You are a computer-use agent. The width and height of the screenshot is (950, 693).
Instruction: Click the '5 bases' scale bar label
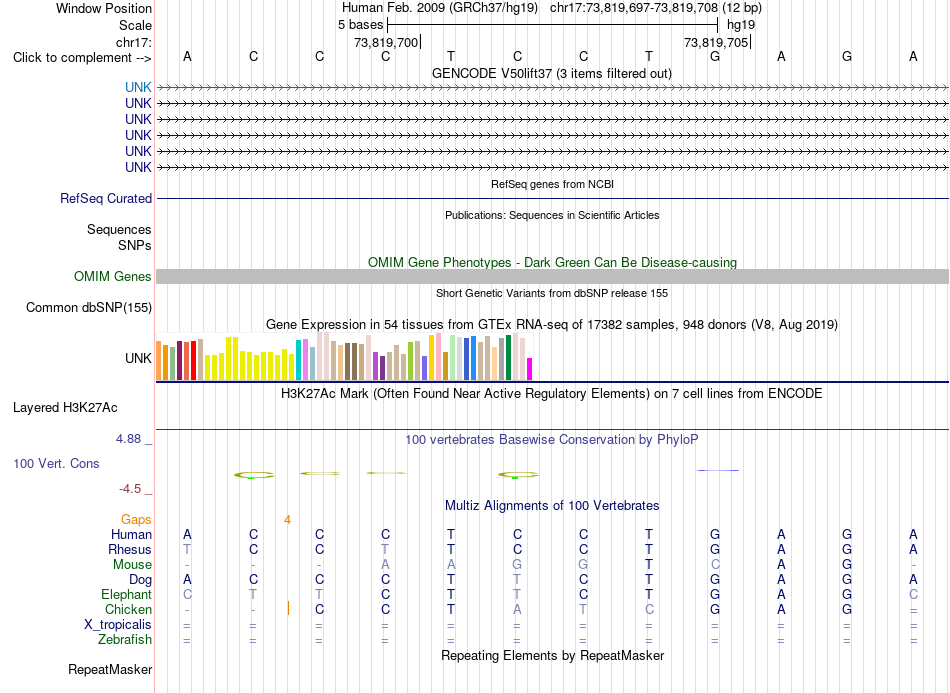coord(360,25)
